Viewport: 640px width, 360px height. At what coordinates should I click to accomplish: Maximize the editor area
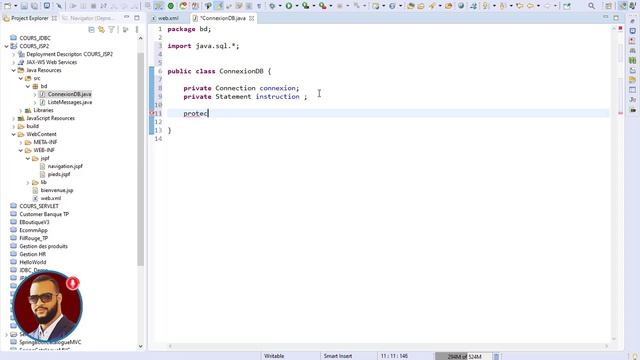pyautogui.click(x=616, y=18)
